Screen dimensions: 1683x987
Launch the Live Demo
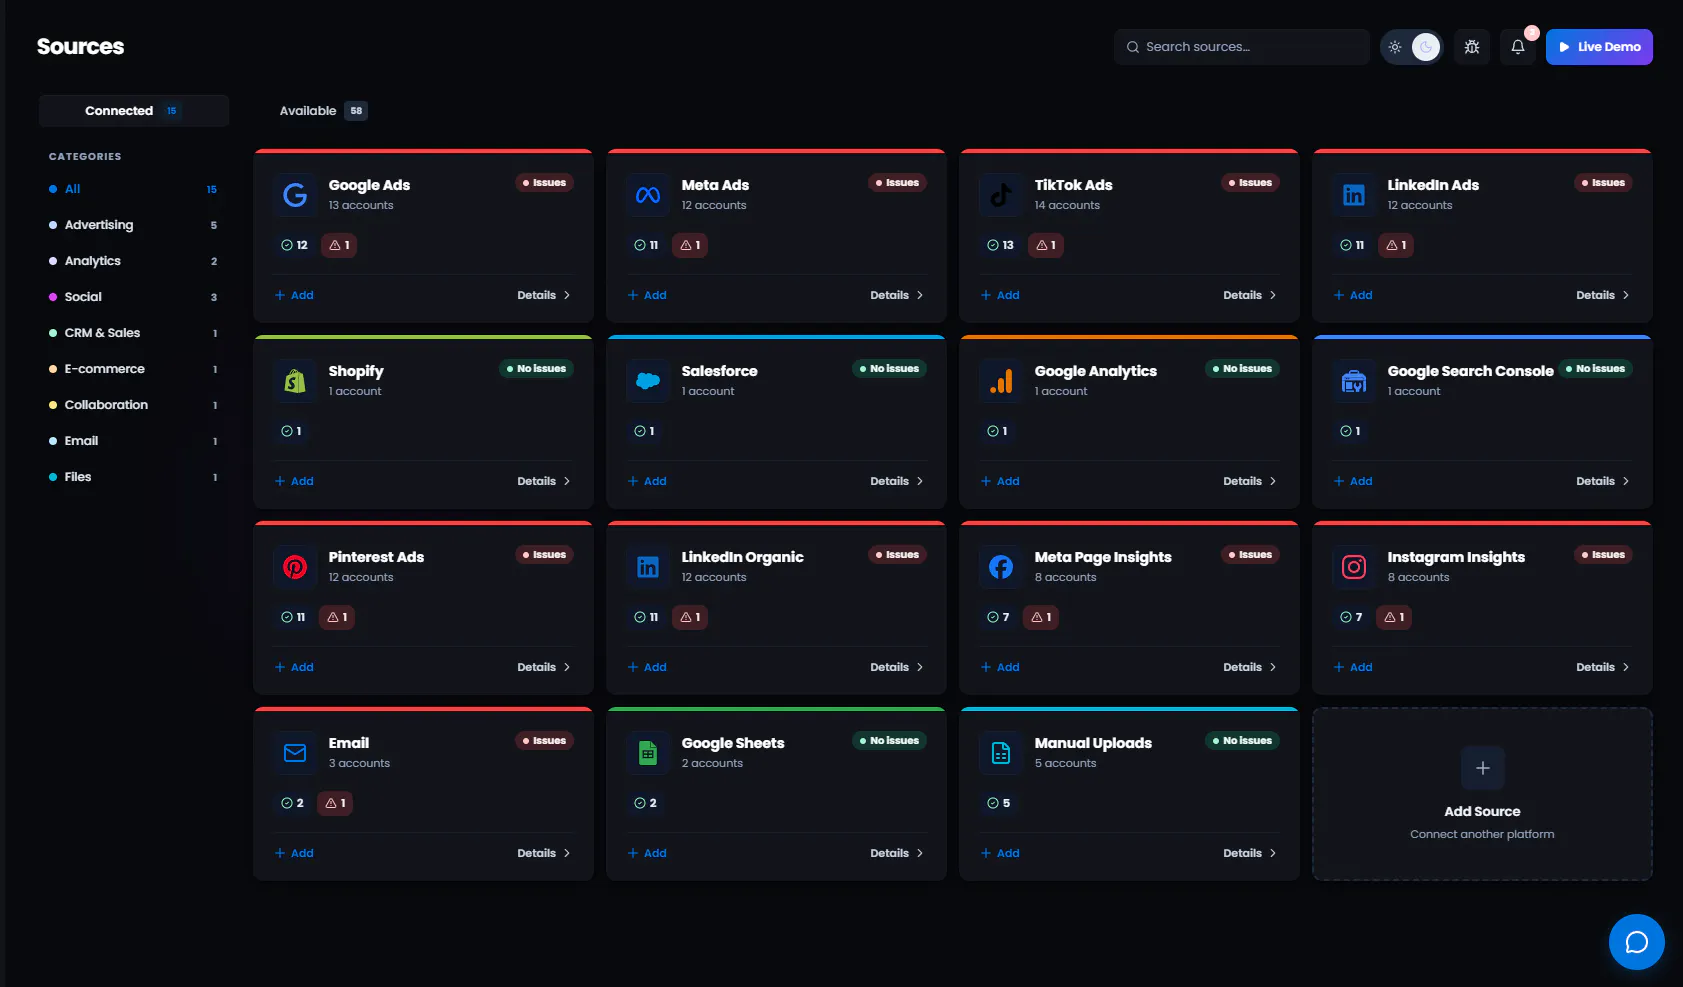(x=1599, y=47)
